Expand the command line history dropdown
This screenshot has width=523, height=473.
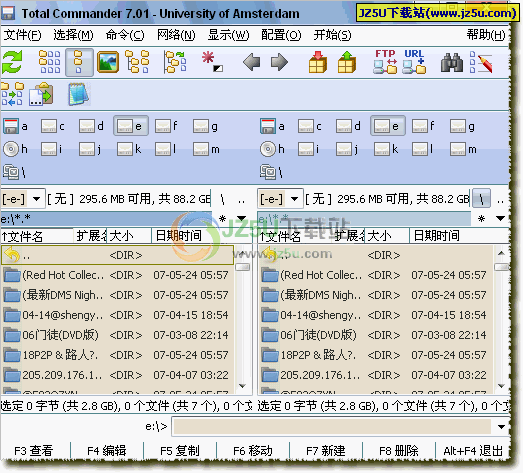(x=501, y=427)
